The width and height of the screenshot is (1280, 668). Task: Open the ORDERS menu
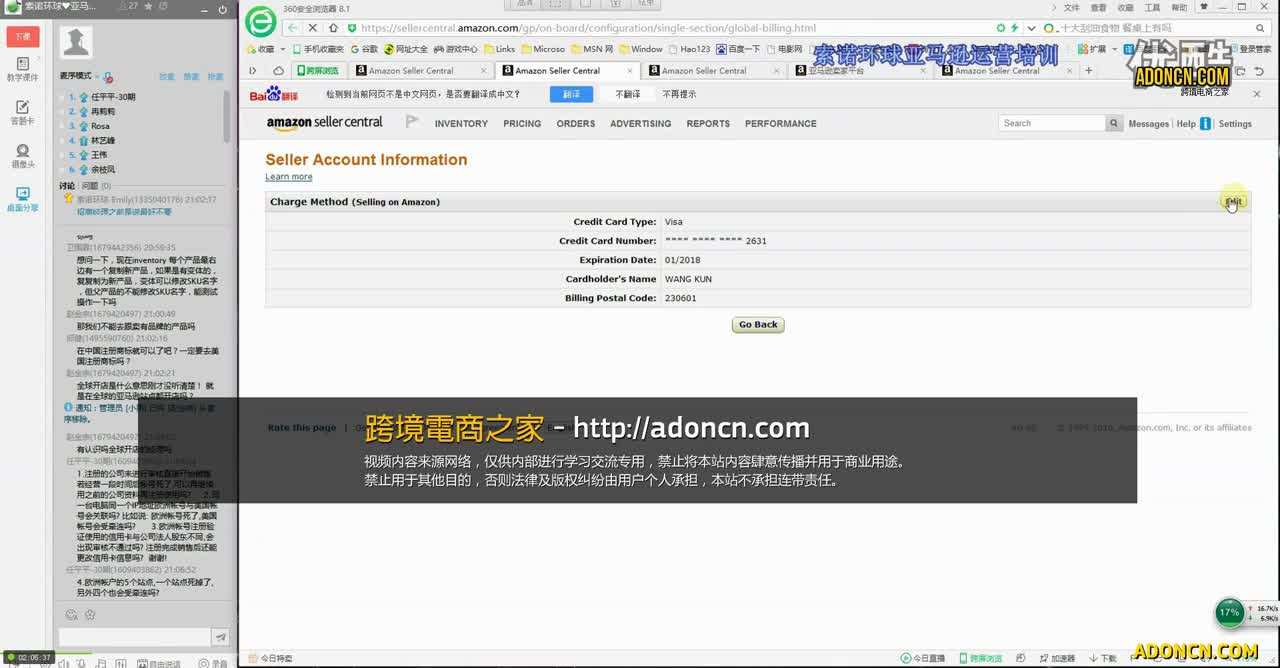[576, 124]
